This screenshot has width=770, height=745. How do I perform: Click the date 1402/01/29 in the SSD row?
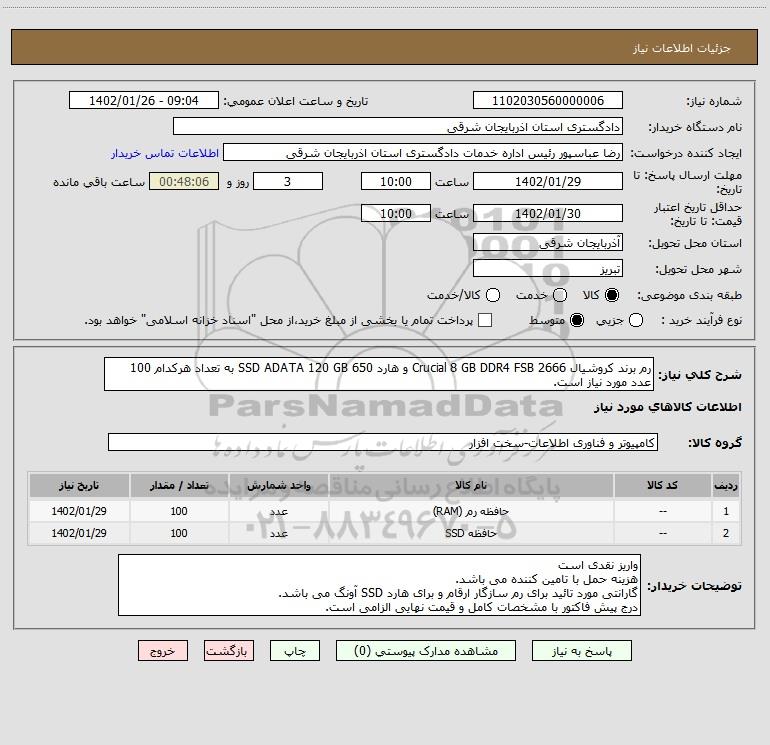pyautogui.click(x=79, y=533)
